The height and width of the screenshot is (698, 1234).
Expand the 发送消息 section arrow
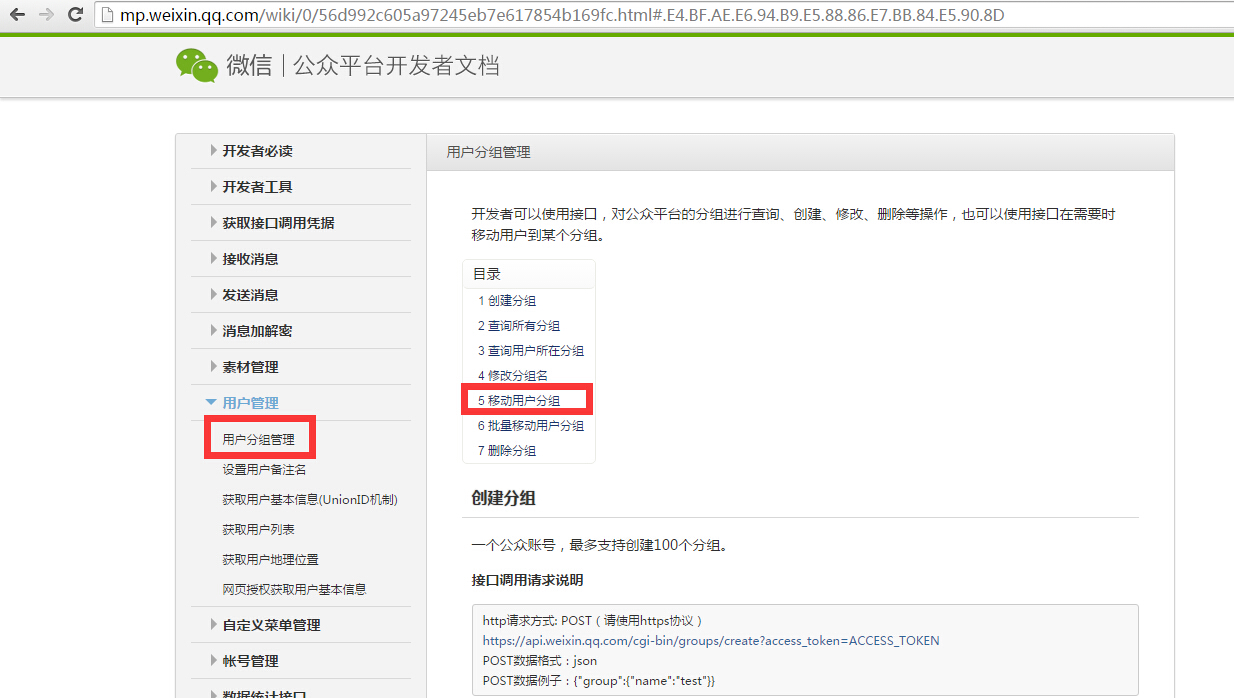(x=213, y=294)
